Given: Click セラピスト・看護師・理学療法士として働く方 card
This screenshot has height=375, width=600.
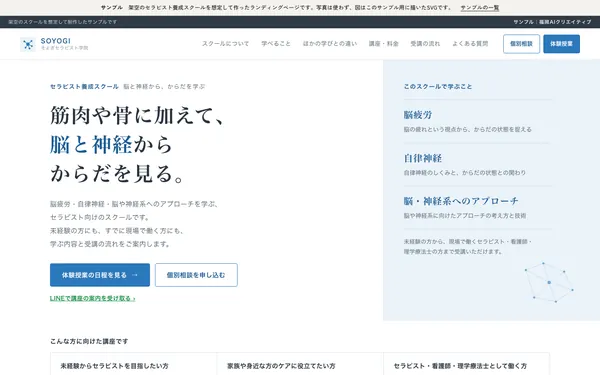Looking at the screenshot, I should click(466, 365).
